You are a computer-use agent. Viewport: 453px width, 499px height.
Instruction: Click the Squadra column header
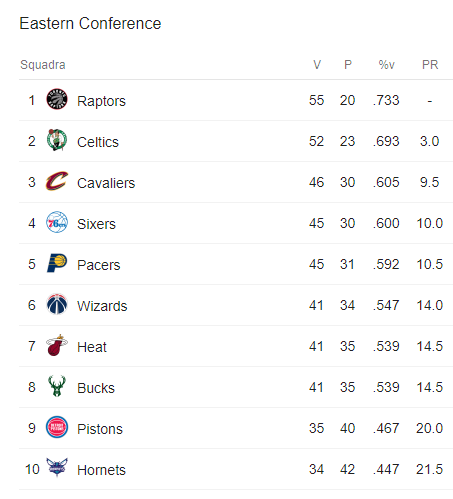pos(43,65)
